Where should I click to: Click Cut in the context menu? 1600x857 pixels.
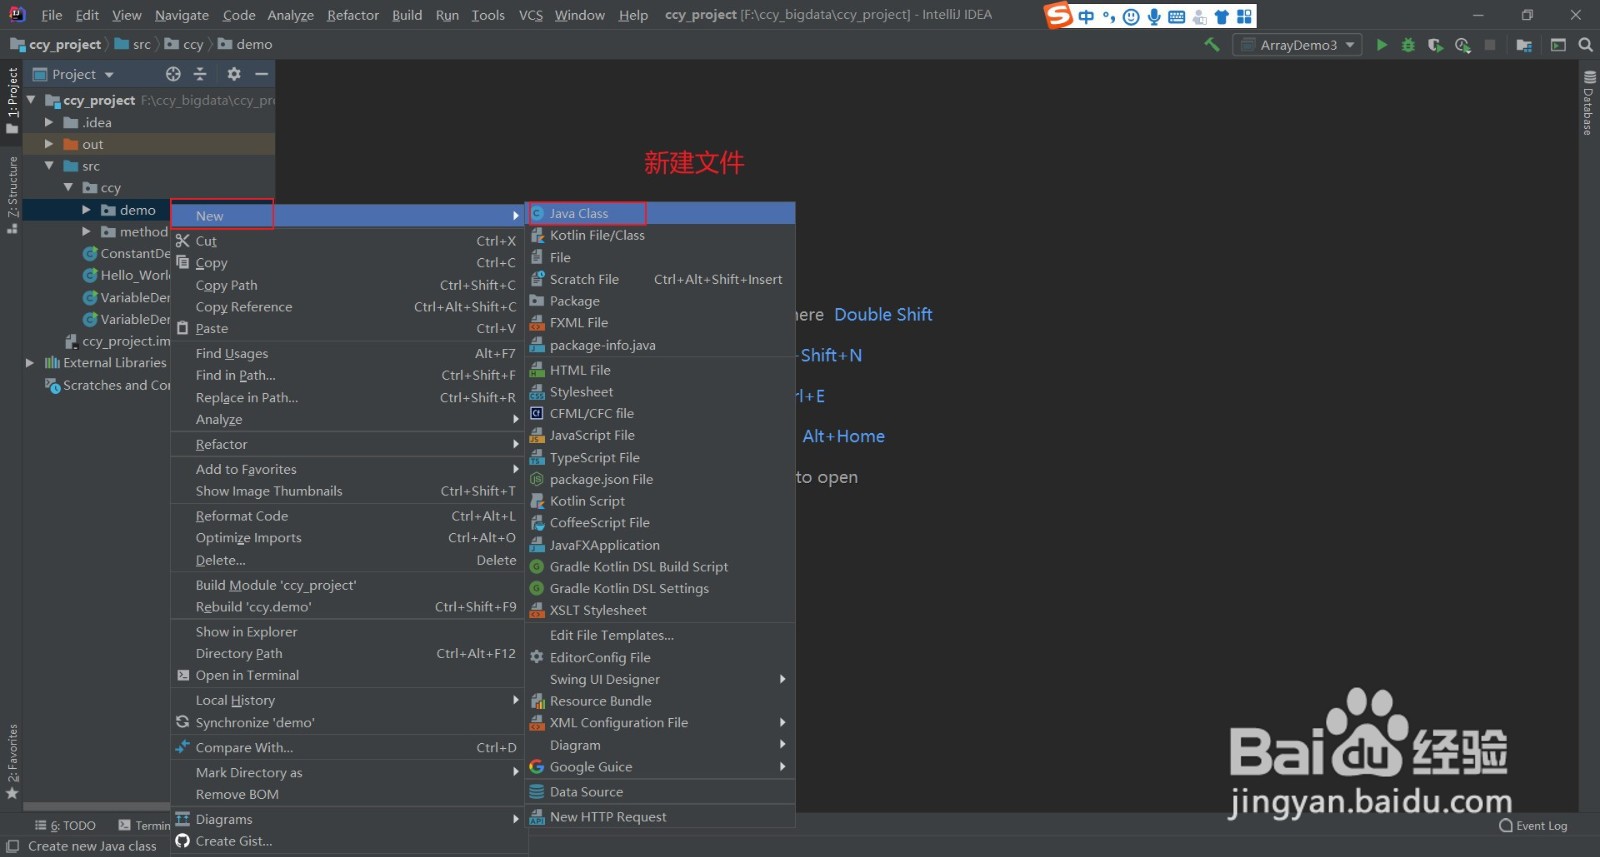348,241
